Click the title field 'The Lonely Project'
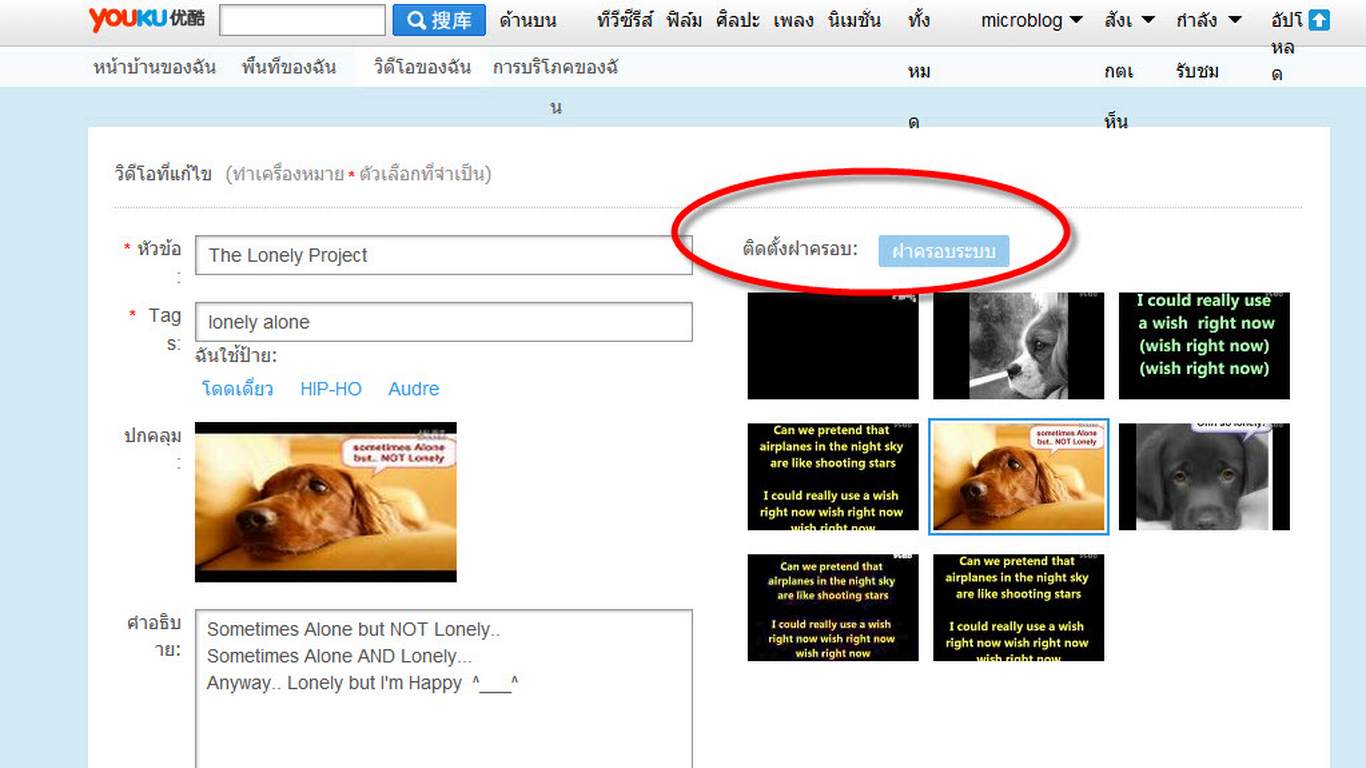This screenshot has width=1366, height=768. 444,255
